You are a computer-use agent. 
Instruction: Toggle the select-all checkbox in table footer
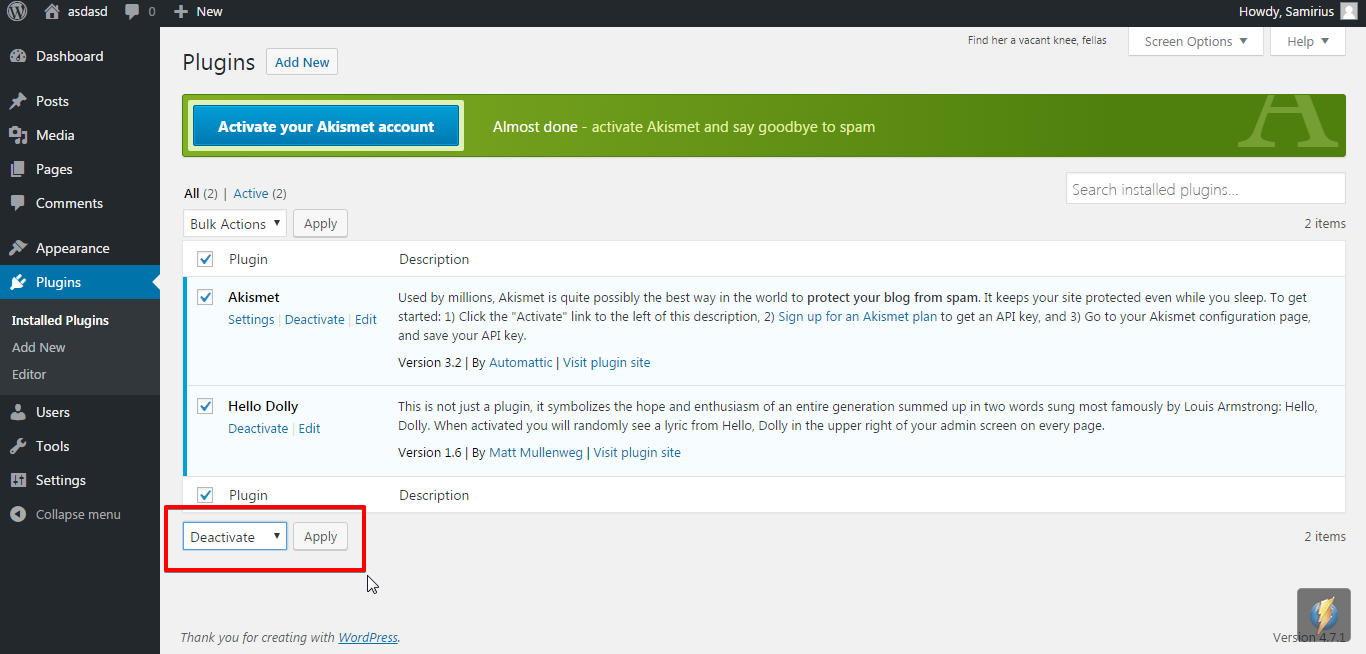click(x=205, y=495)
